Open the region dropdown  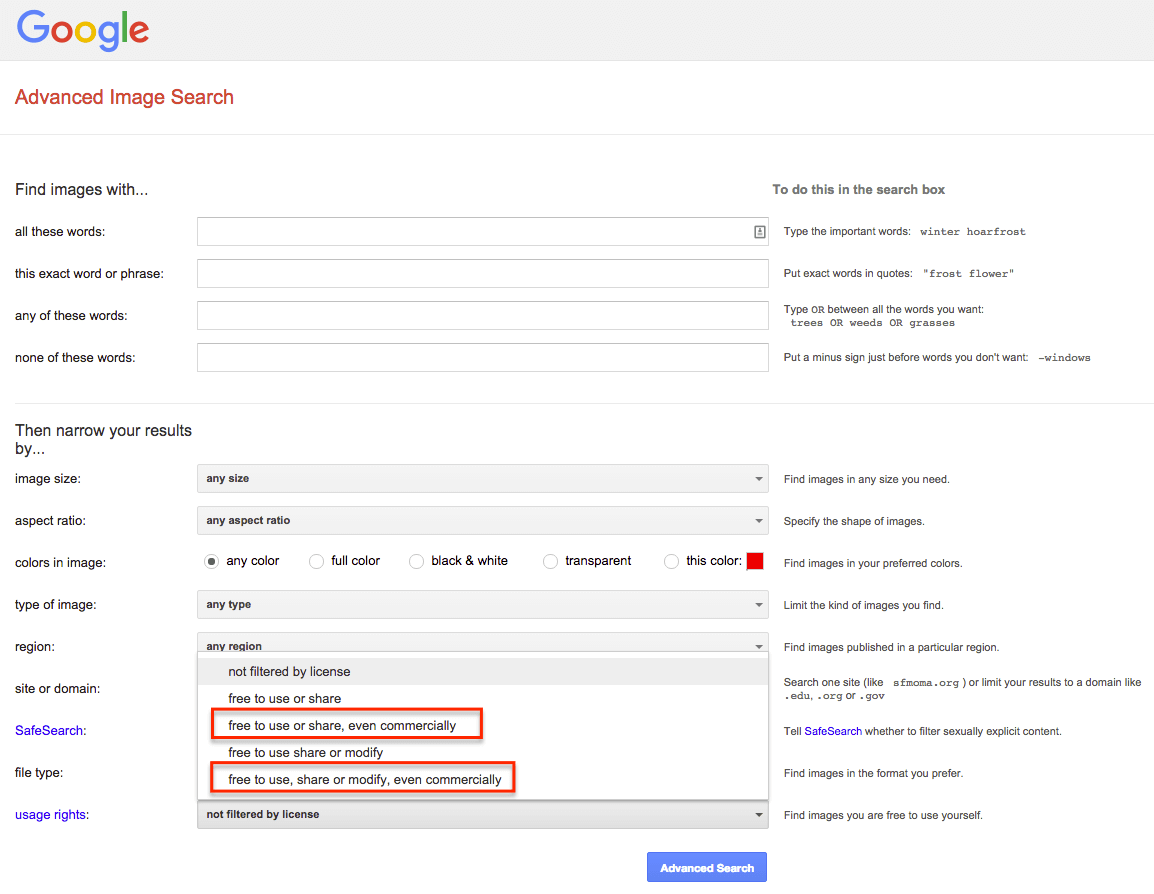pos(483,642)
